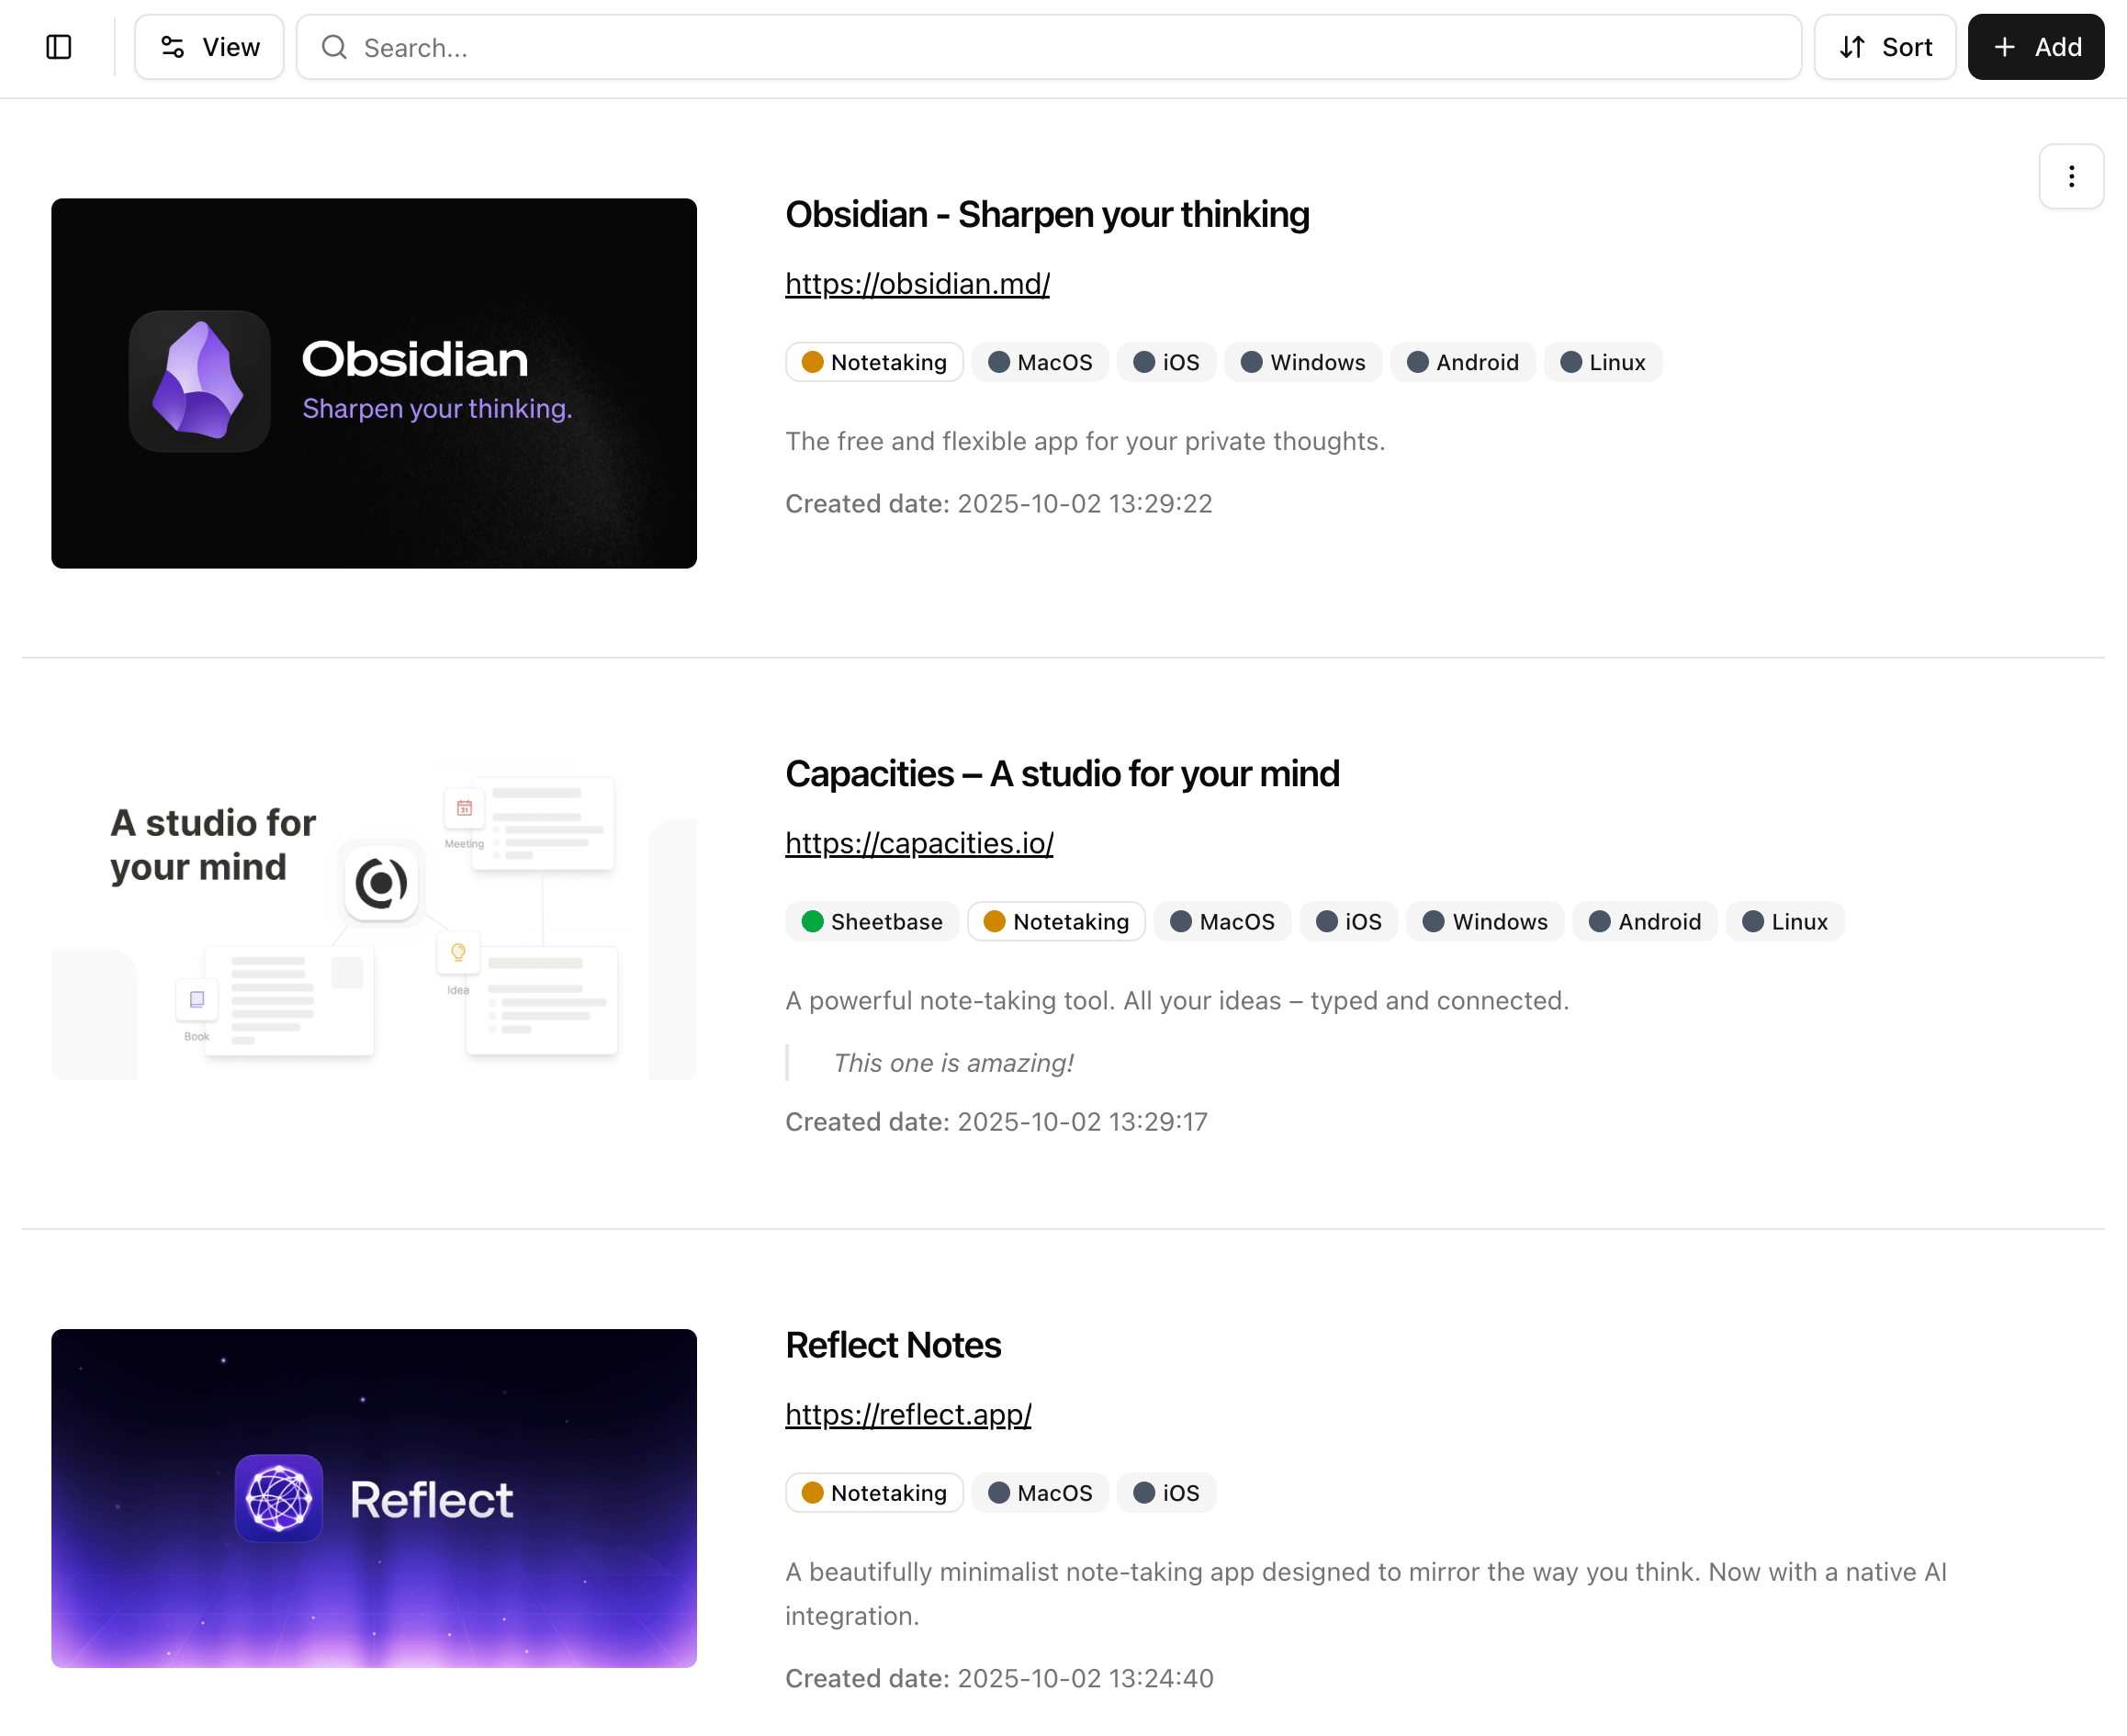Select the Notetaking tag on Obsidian
2127x1736 pixels.
874,362
